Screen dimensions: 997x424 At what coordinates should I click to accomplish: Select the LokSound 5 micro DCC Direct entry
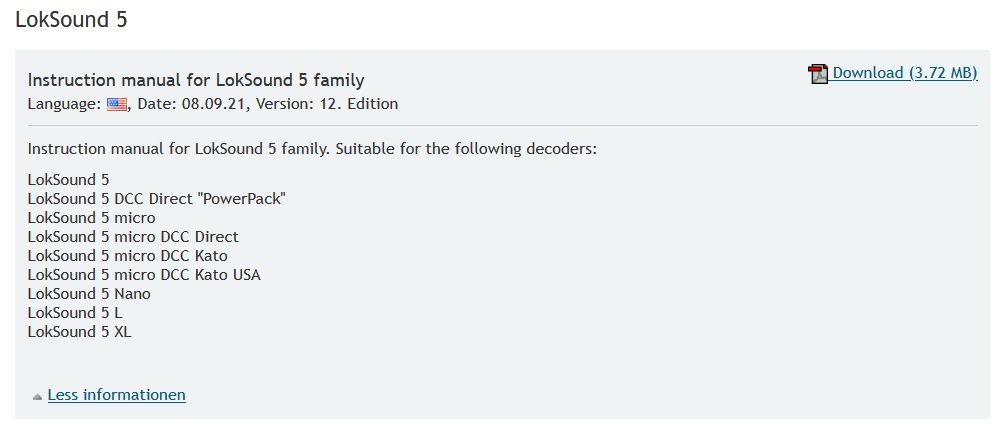tap(133, 237)
